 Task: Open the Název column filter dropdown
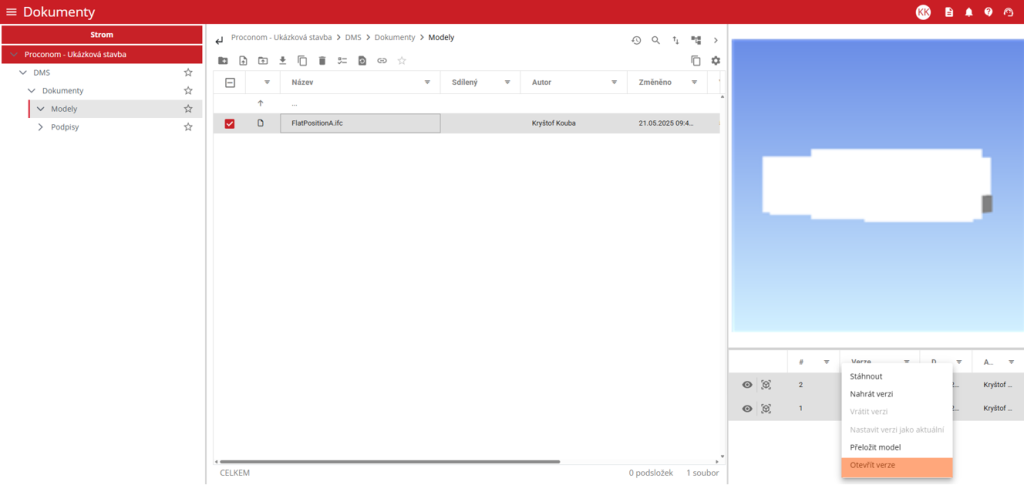coord(427,83)
